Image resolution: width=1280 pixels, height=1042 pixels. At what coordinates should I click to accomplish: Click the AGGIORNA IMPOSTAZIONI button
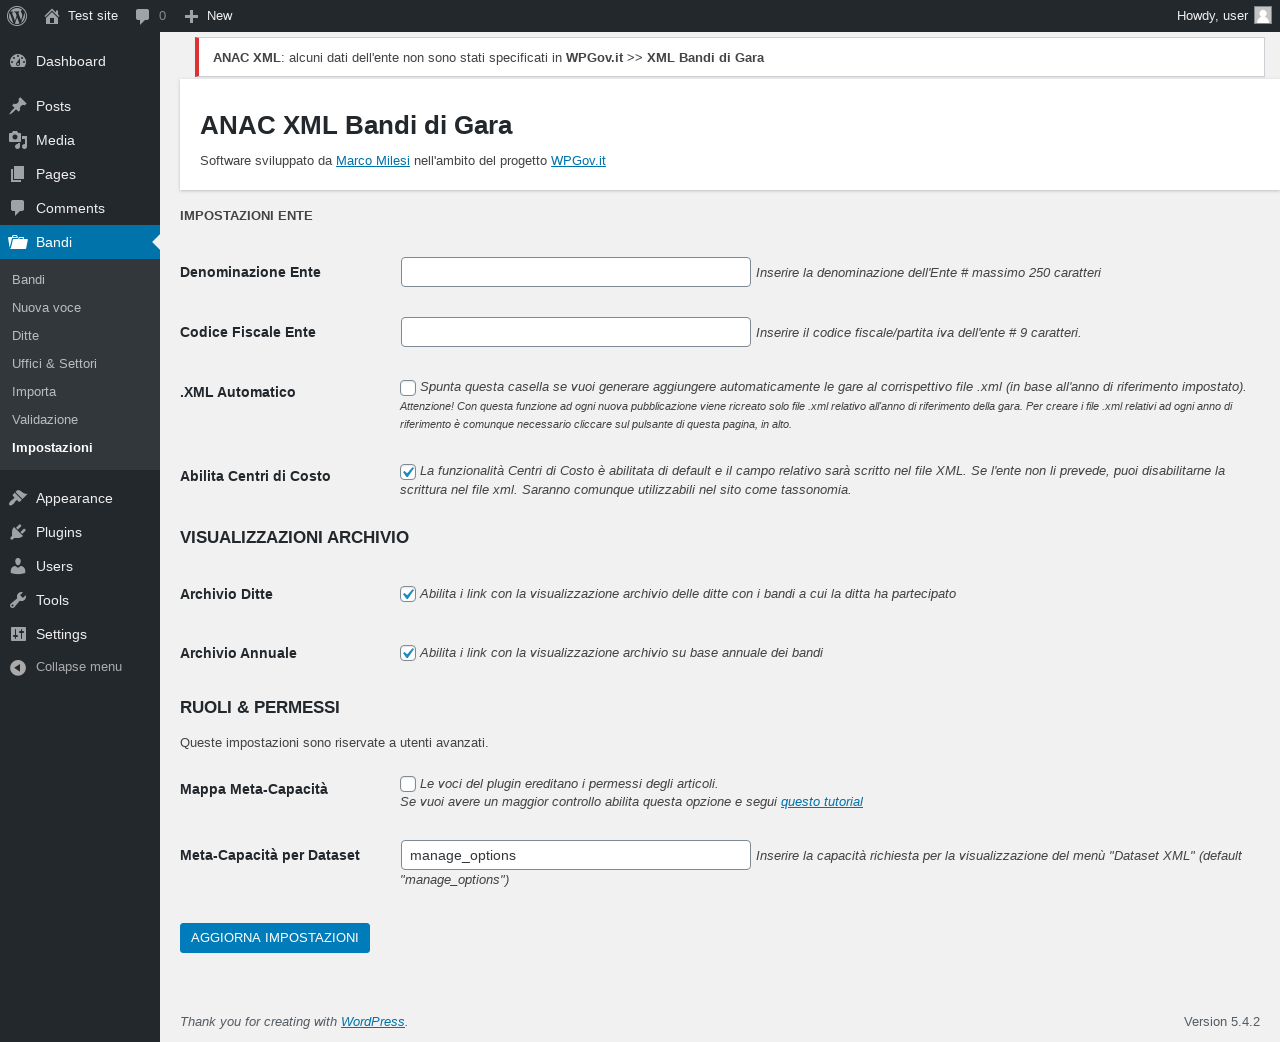tap(275, 938)
